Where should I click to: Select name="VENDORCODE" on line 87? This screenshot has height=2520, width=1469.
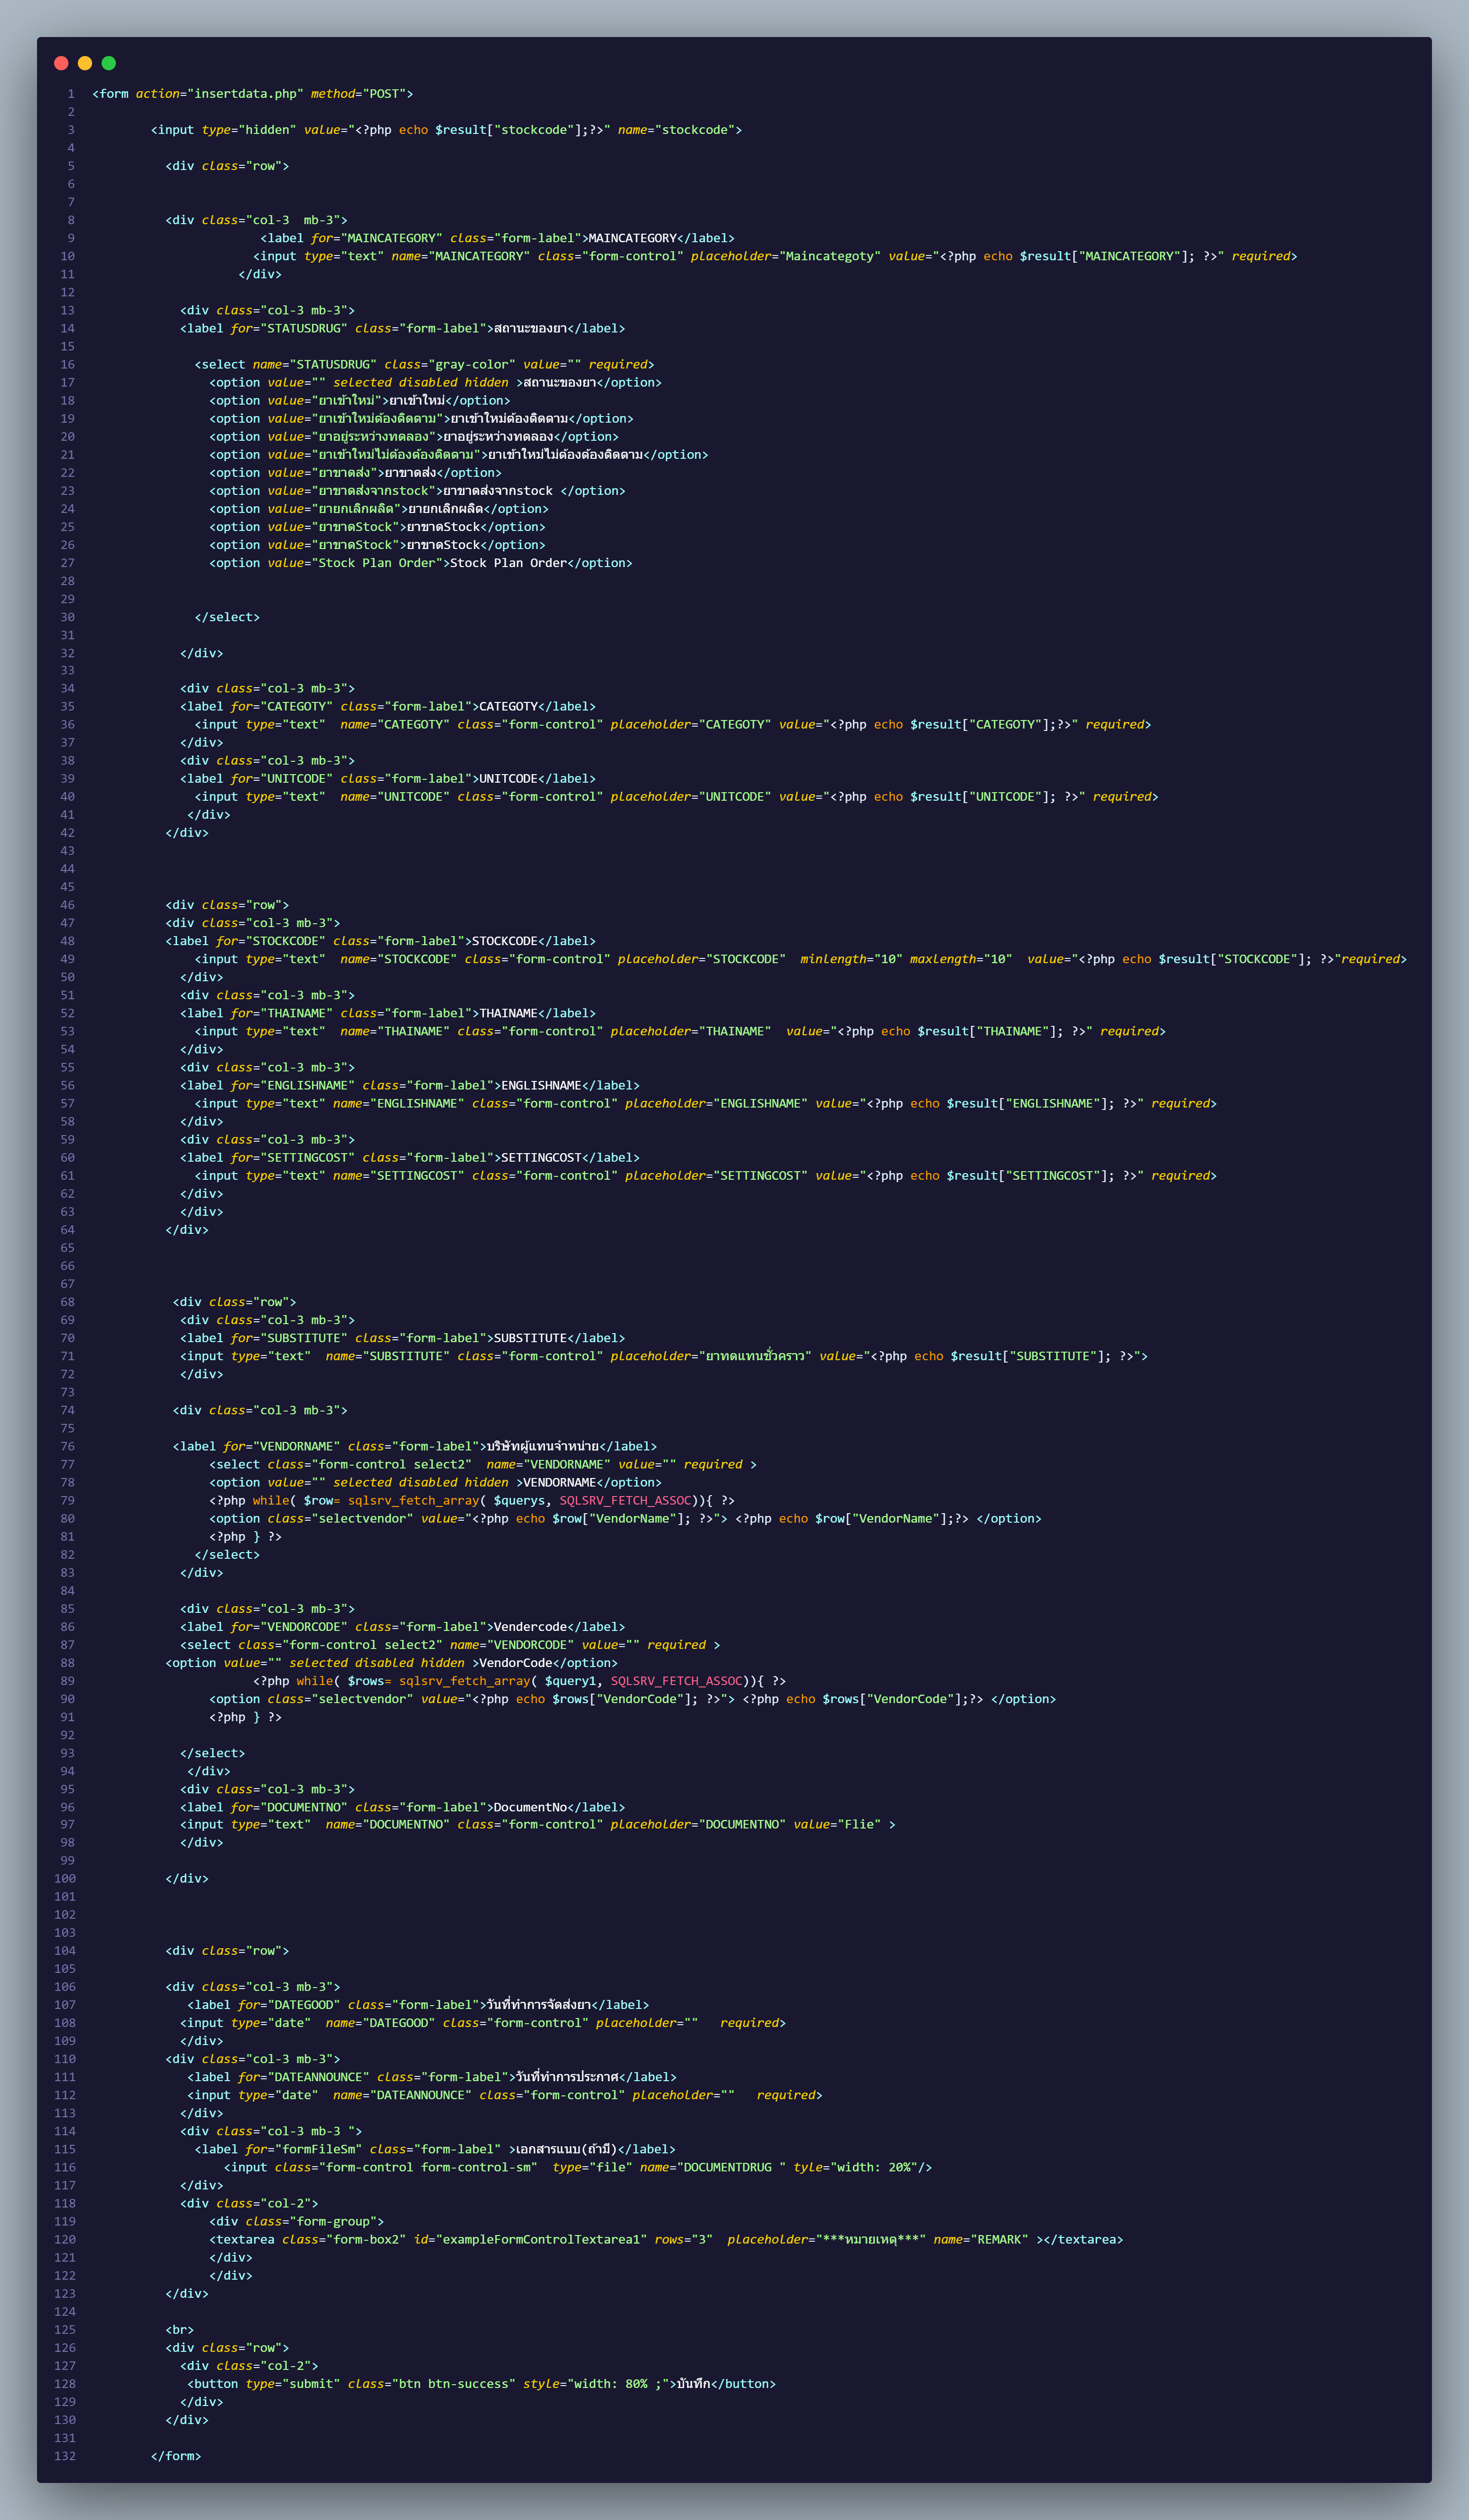tap(512, 1645)
